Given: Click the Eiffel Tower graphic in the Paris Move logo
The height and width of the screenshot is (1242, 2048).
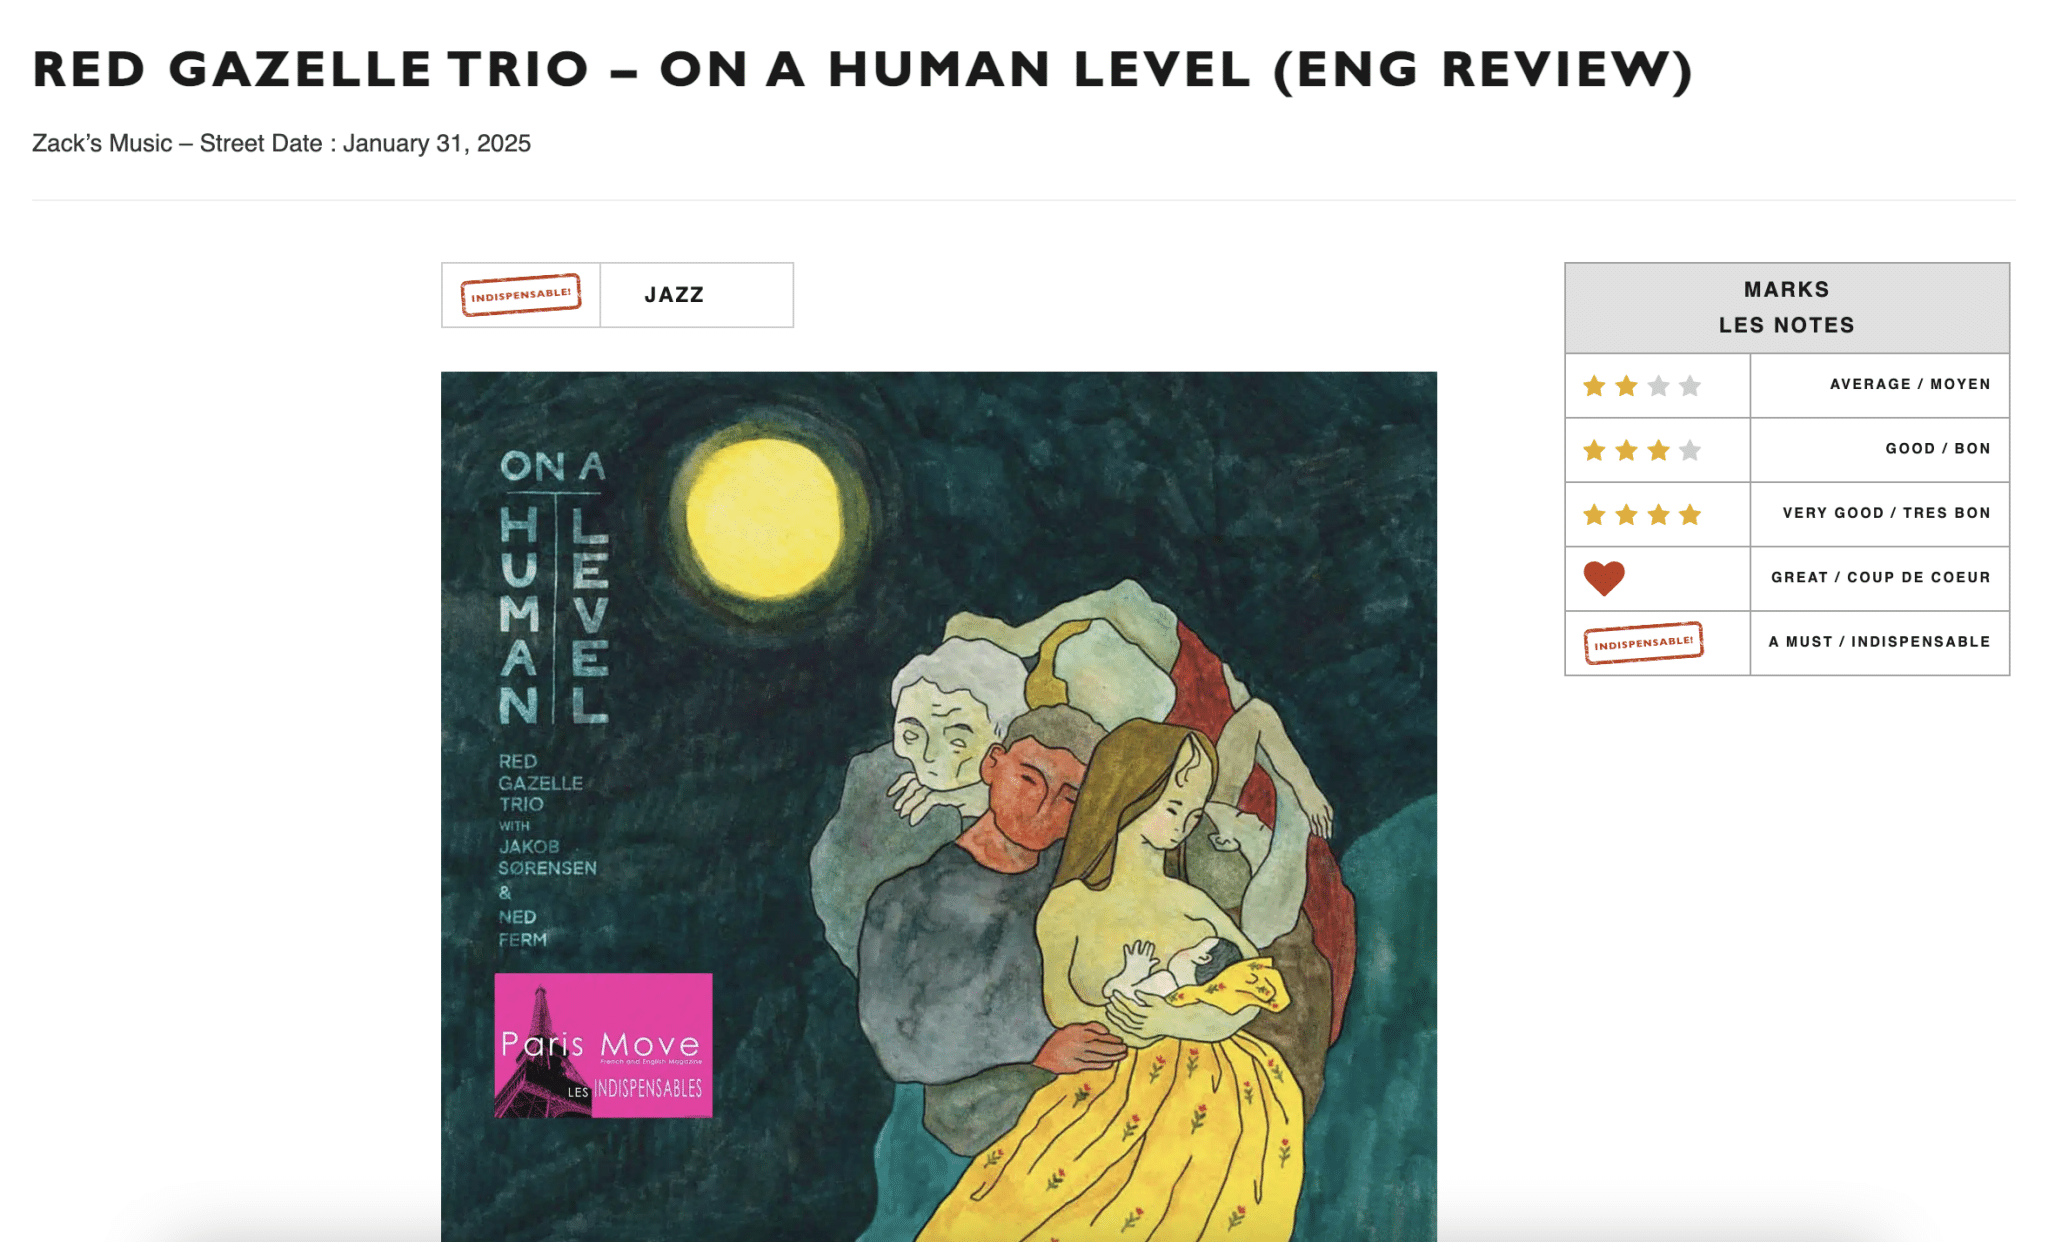Looking at the screenshot, I should coord(541,1050).
